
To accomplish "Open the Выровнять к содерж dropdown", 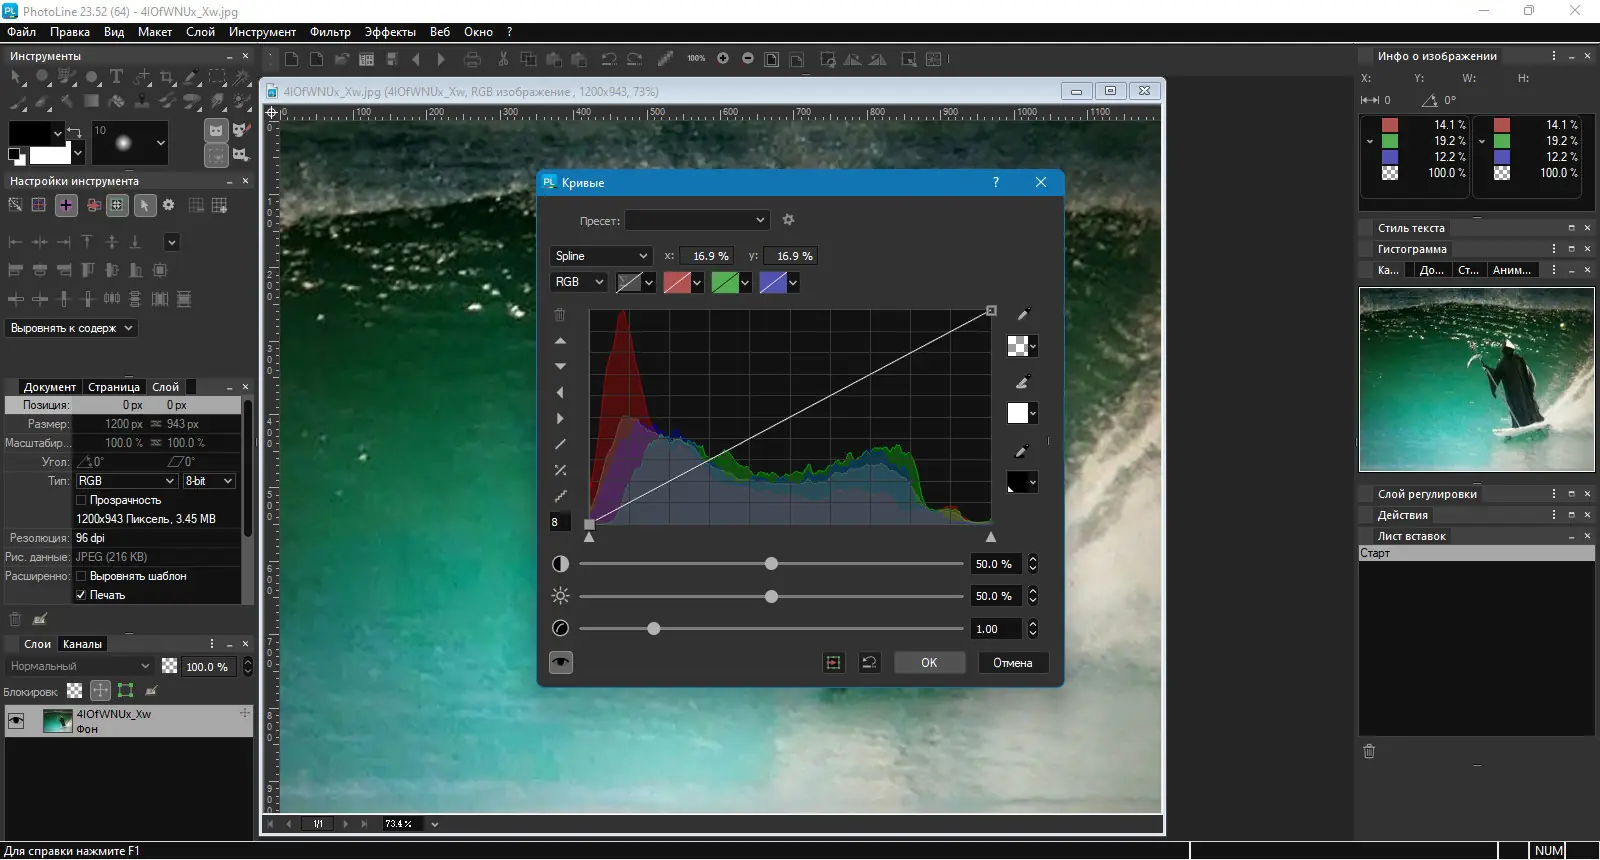I will tap(72, 328).
